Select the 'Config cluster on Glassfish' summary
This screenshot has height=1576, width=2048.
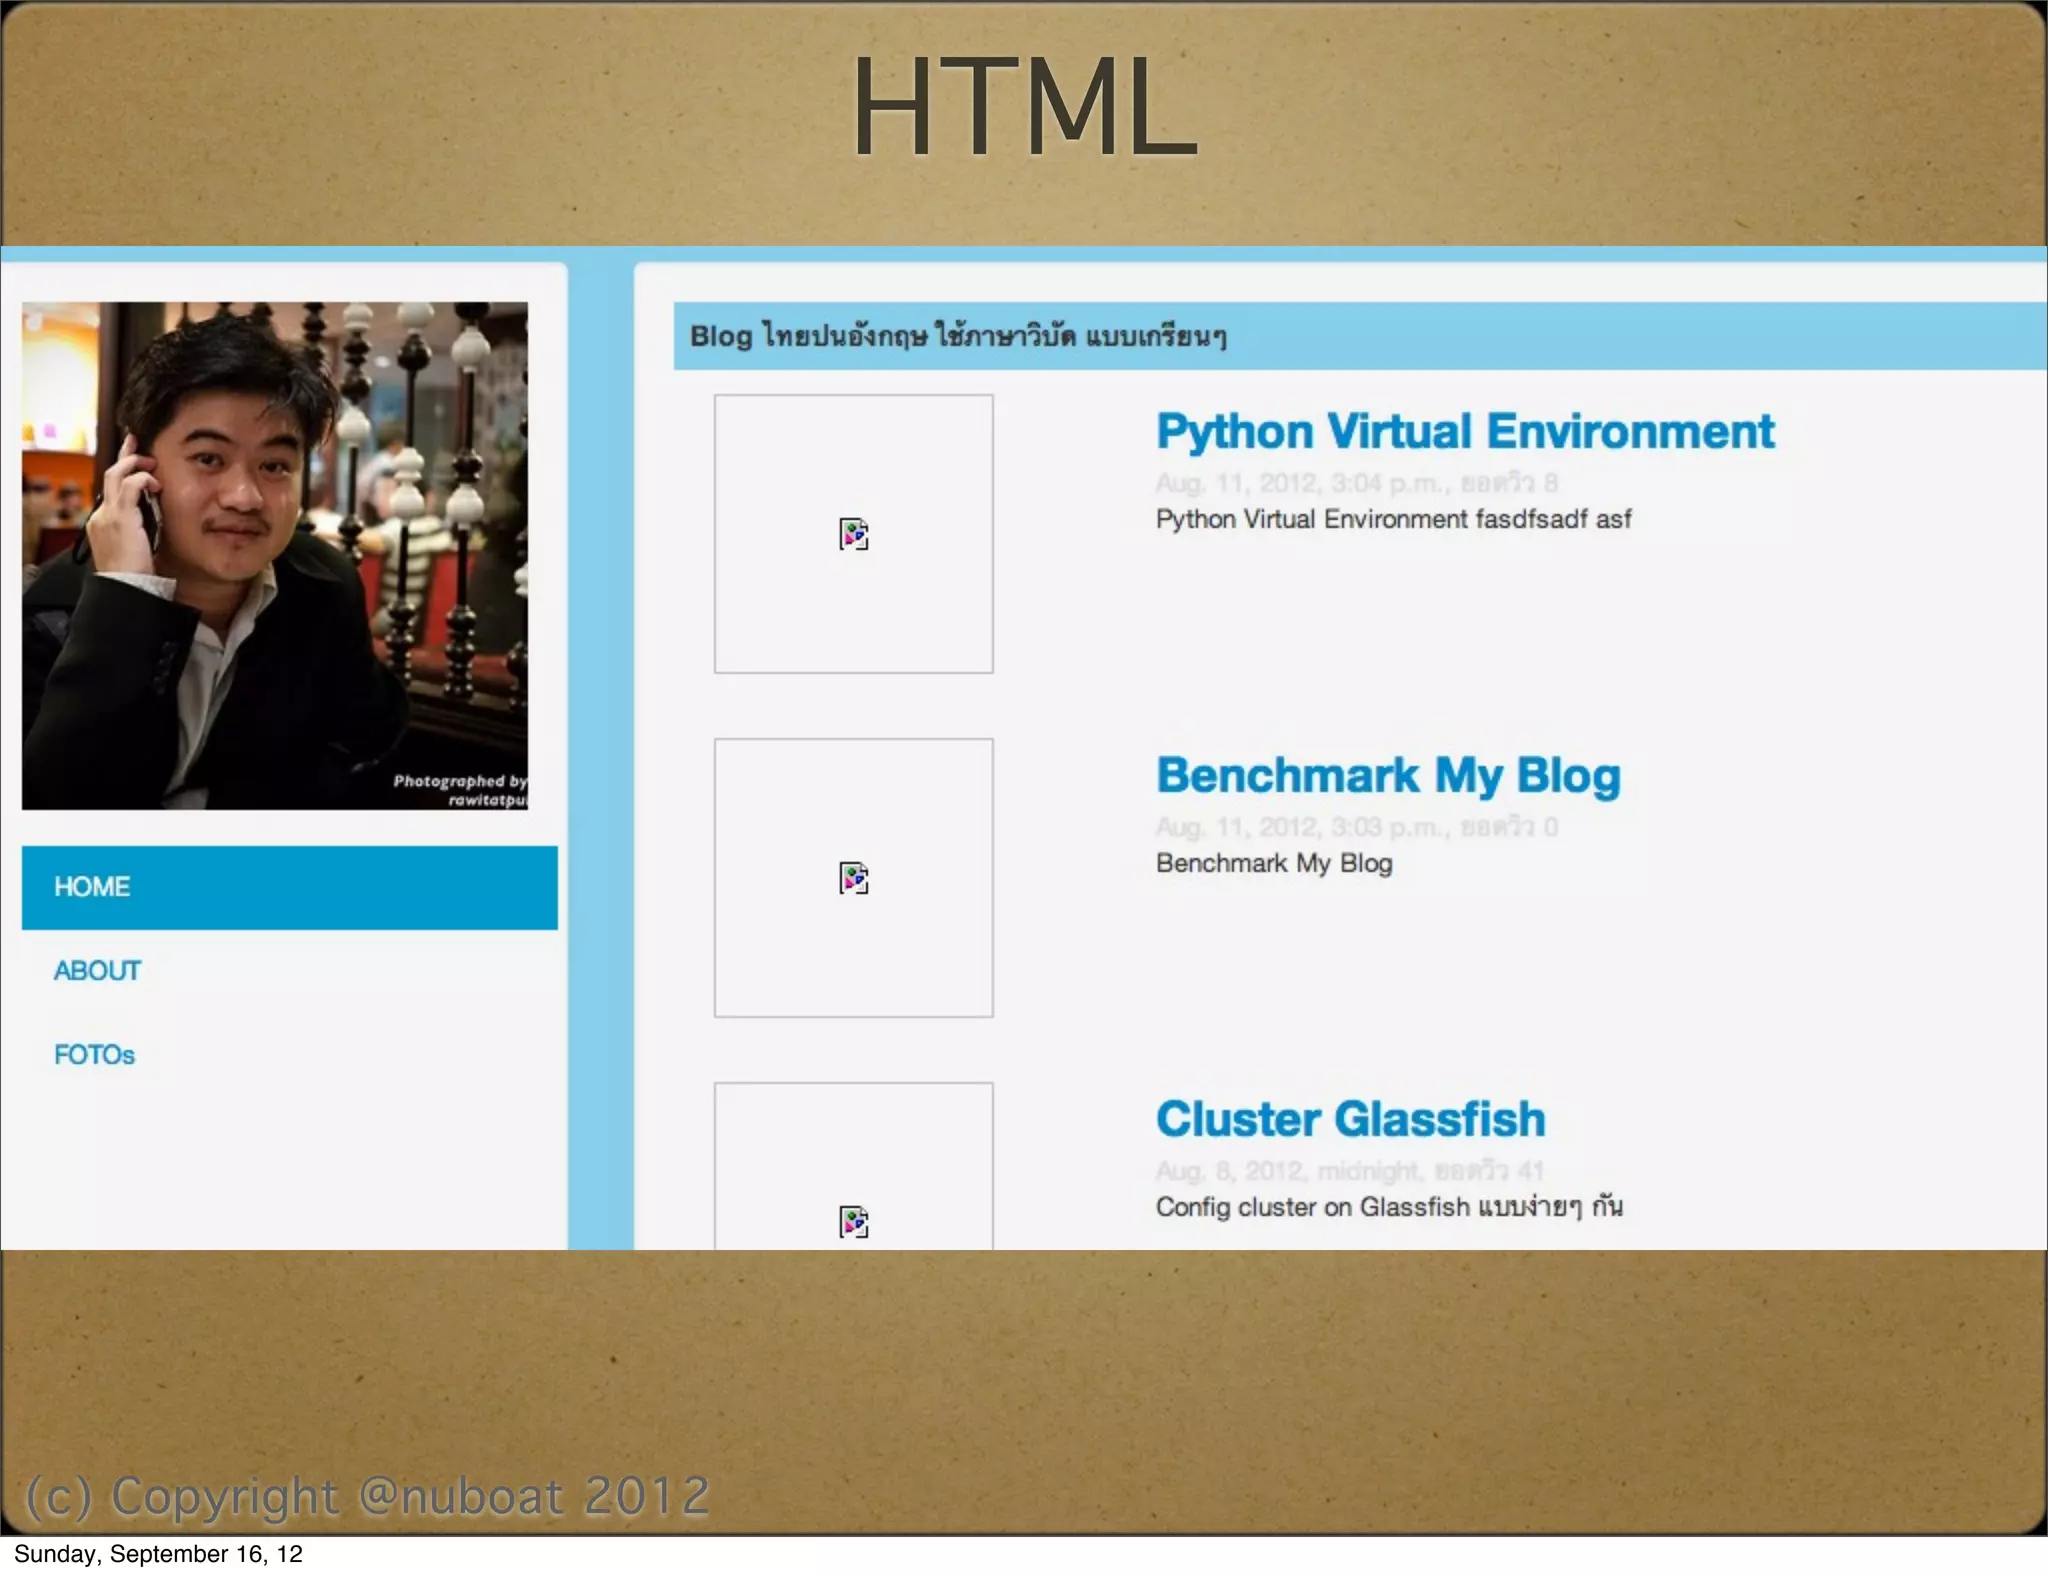[x=1389, y=1207]
